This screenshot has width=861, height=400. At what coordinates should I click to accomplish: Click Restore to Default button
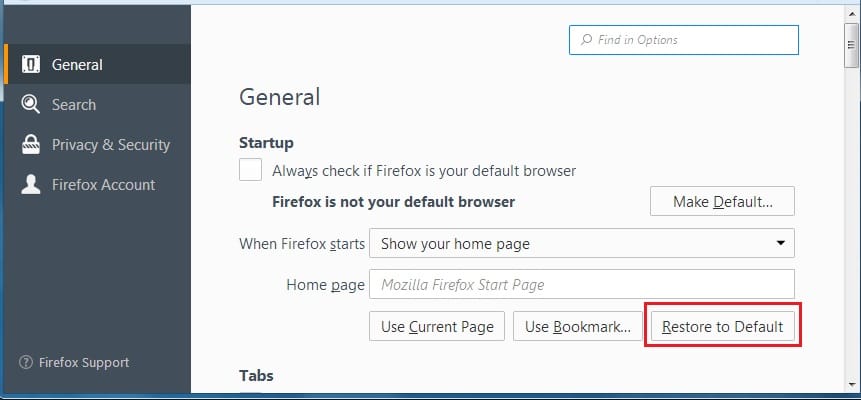coord(722,326)
